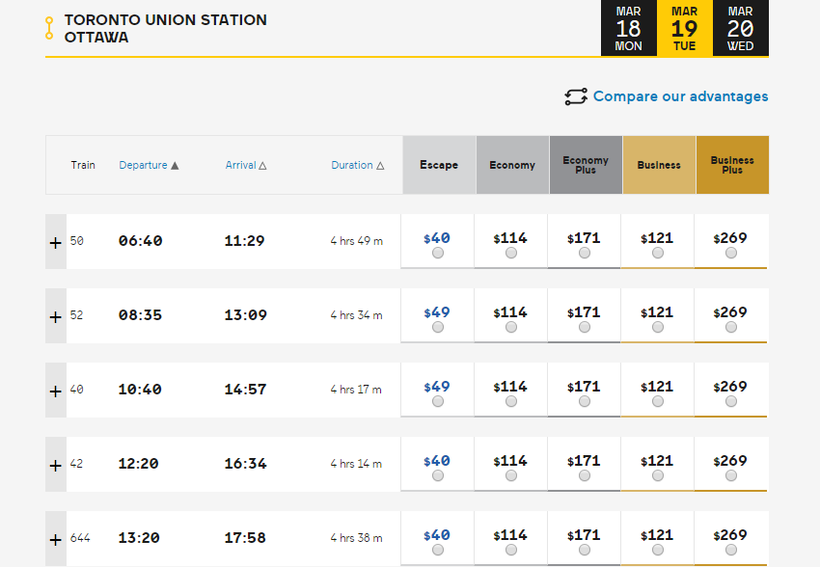Expand details for train 52
This screenshot has height=567, width=820.
coord(56,316)
